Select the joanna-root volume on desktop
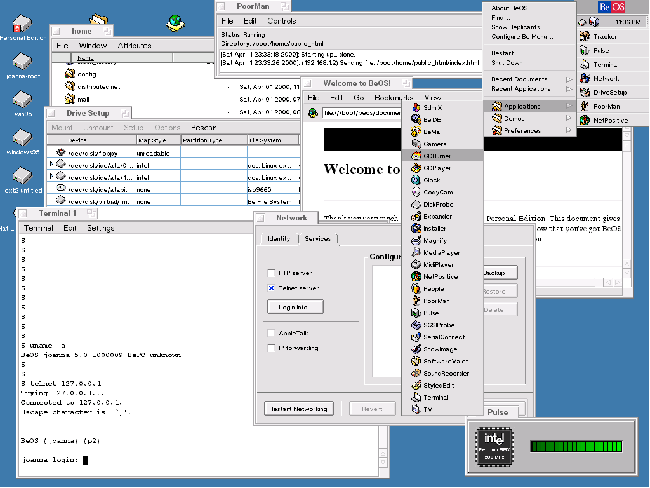 pyautogui.click(x=22, y=66)
